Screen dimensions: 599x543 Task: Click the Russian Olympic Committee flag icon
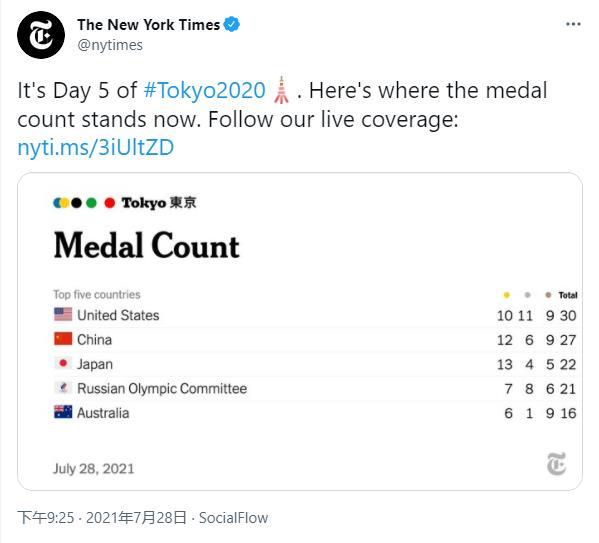(x=63, y=388)
